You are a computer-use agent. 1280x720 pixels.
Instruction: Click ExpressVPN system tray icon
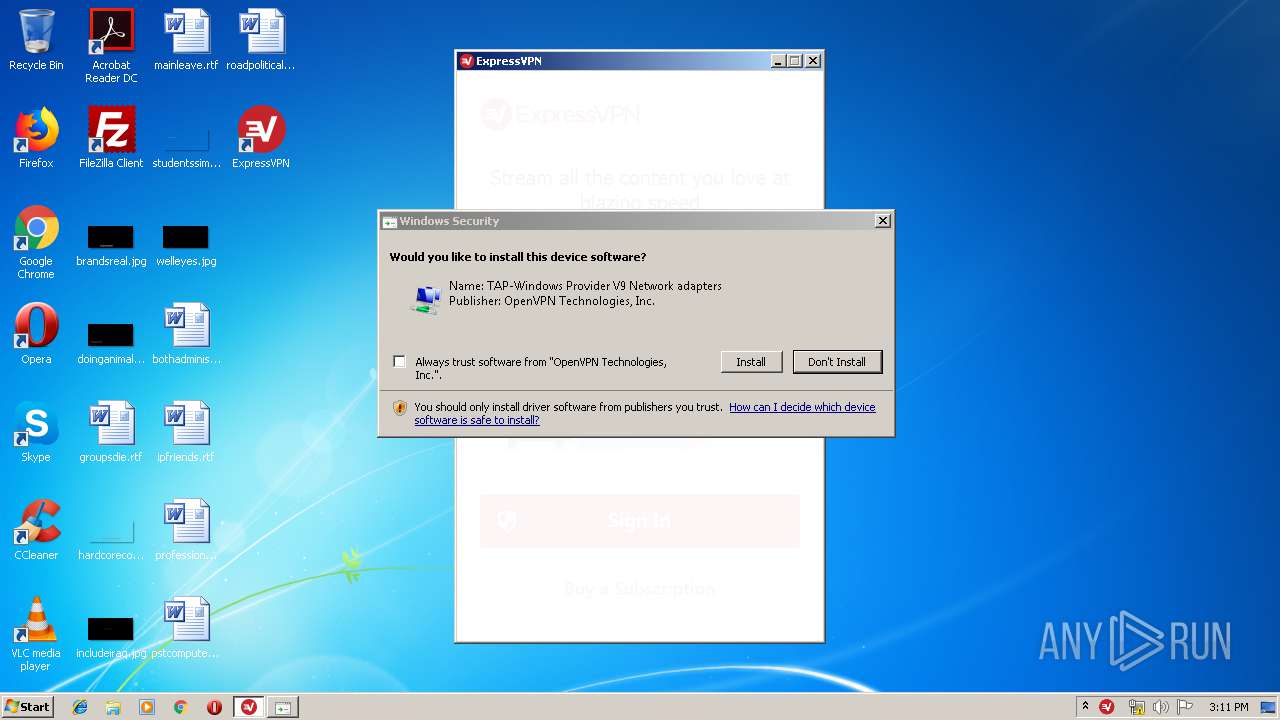click(1107, 707)
